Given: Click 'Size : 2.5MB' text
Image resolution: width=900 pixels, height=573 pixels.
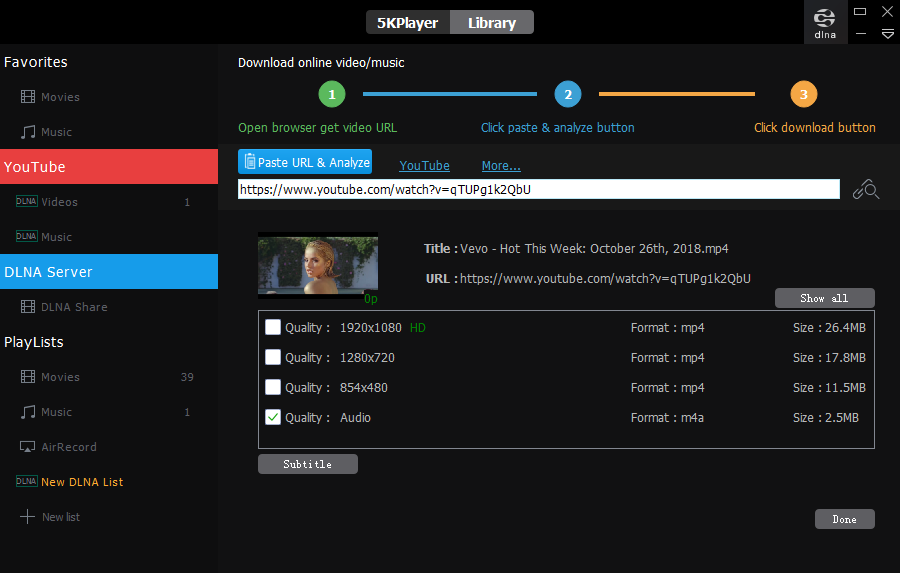Looking at the screenshot, I should point(825,417).
